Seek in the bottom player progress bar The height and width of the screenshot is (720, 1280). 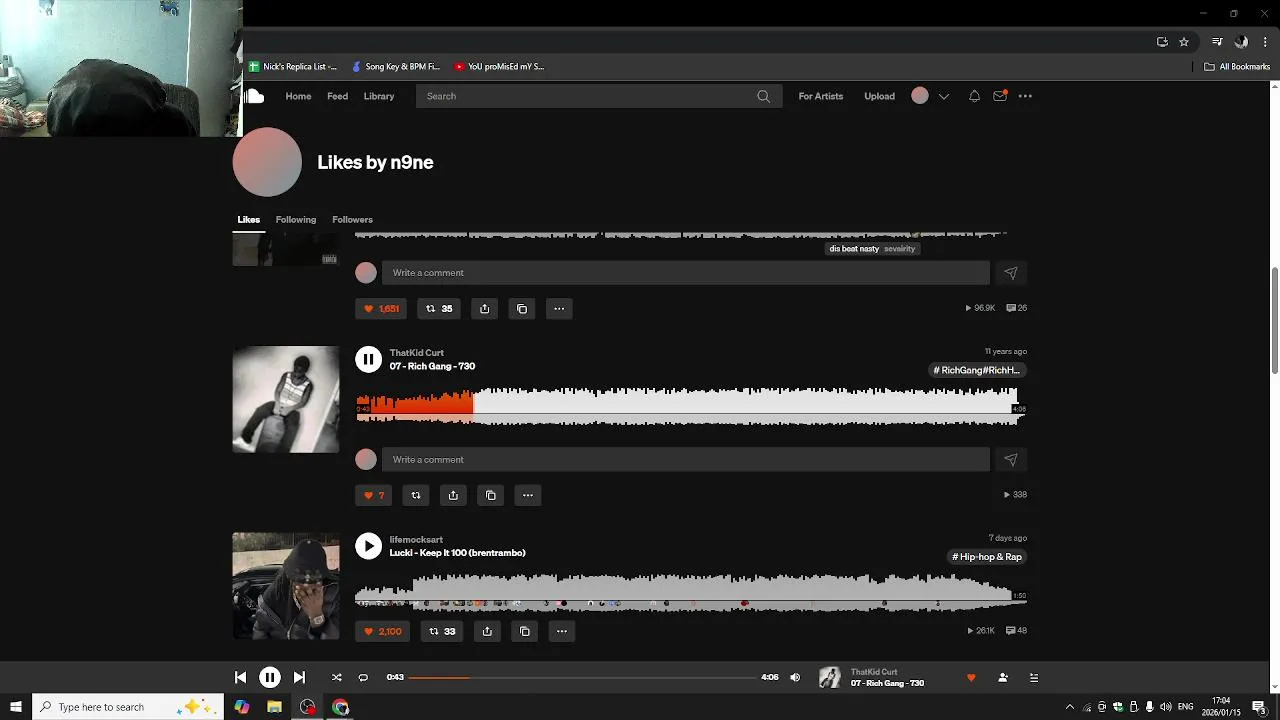pos(583,677)
